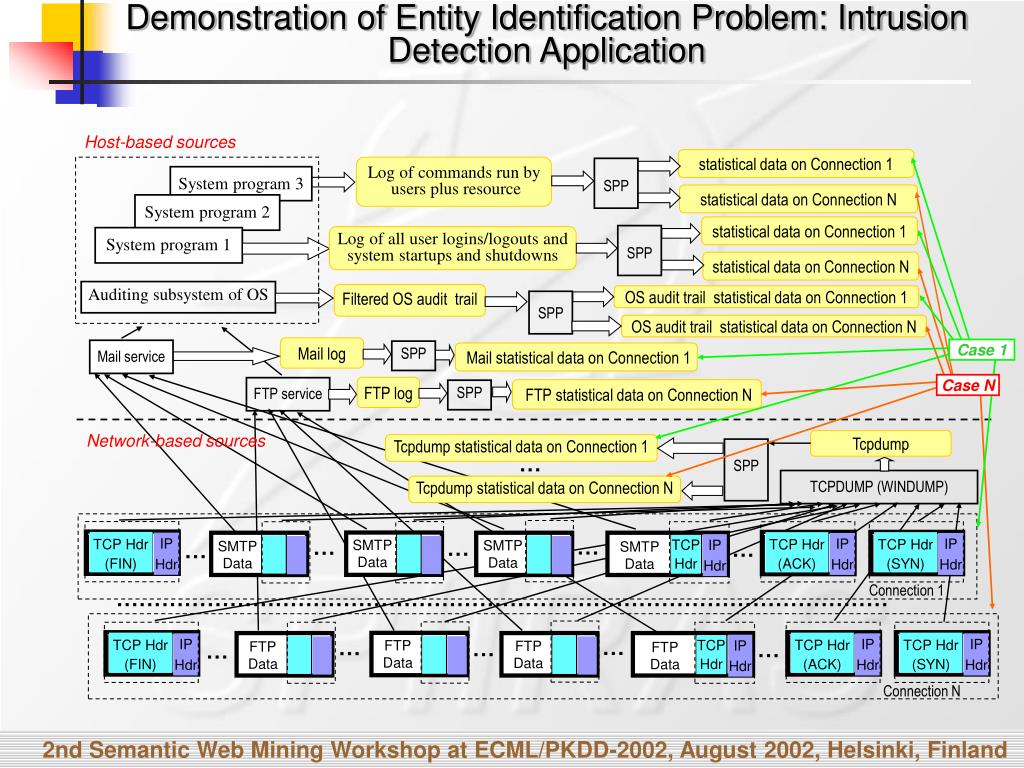The height and width of the screenshot is (768, 1024).
Task: Click the green 'Case 1' label
Action: (981, 350)
